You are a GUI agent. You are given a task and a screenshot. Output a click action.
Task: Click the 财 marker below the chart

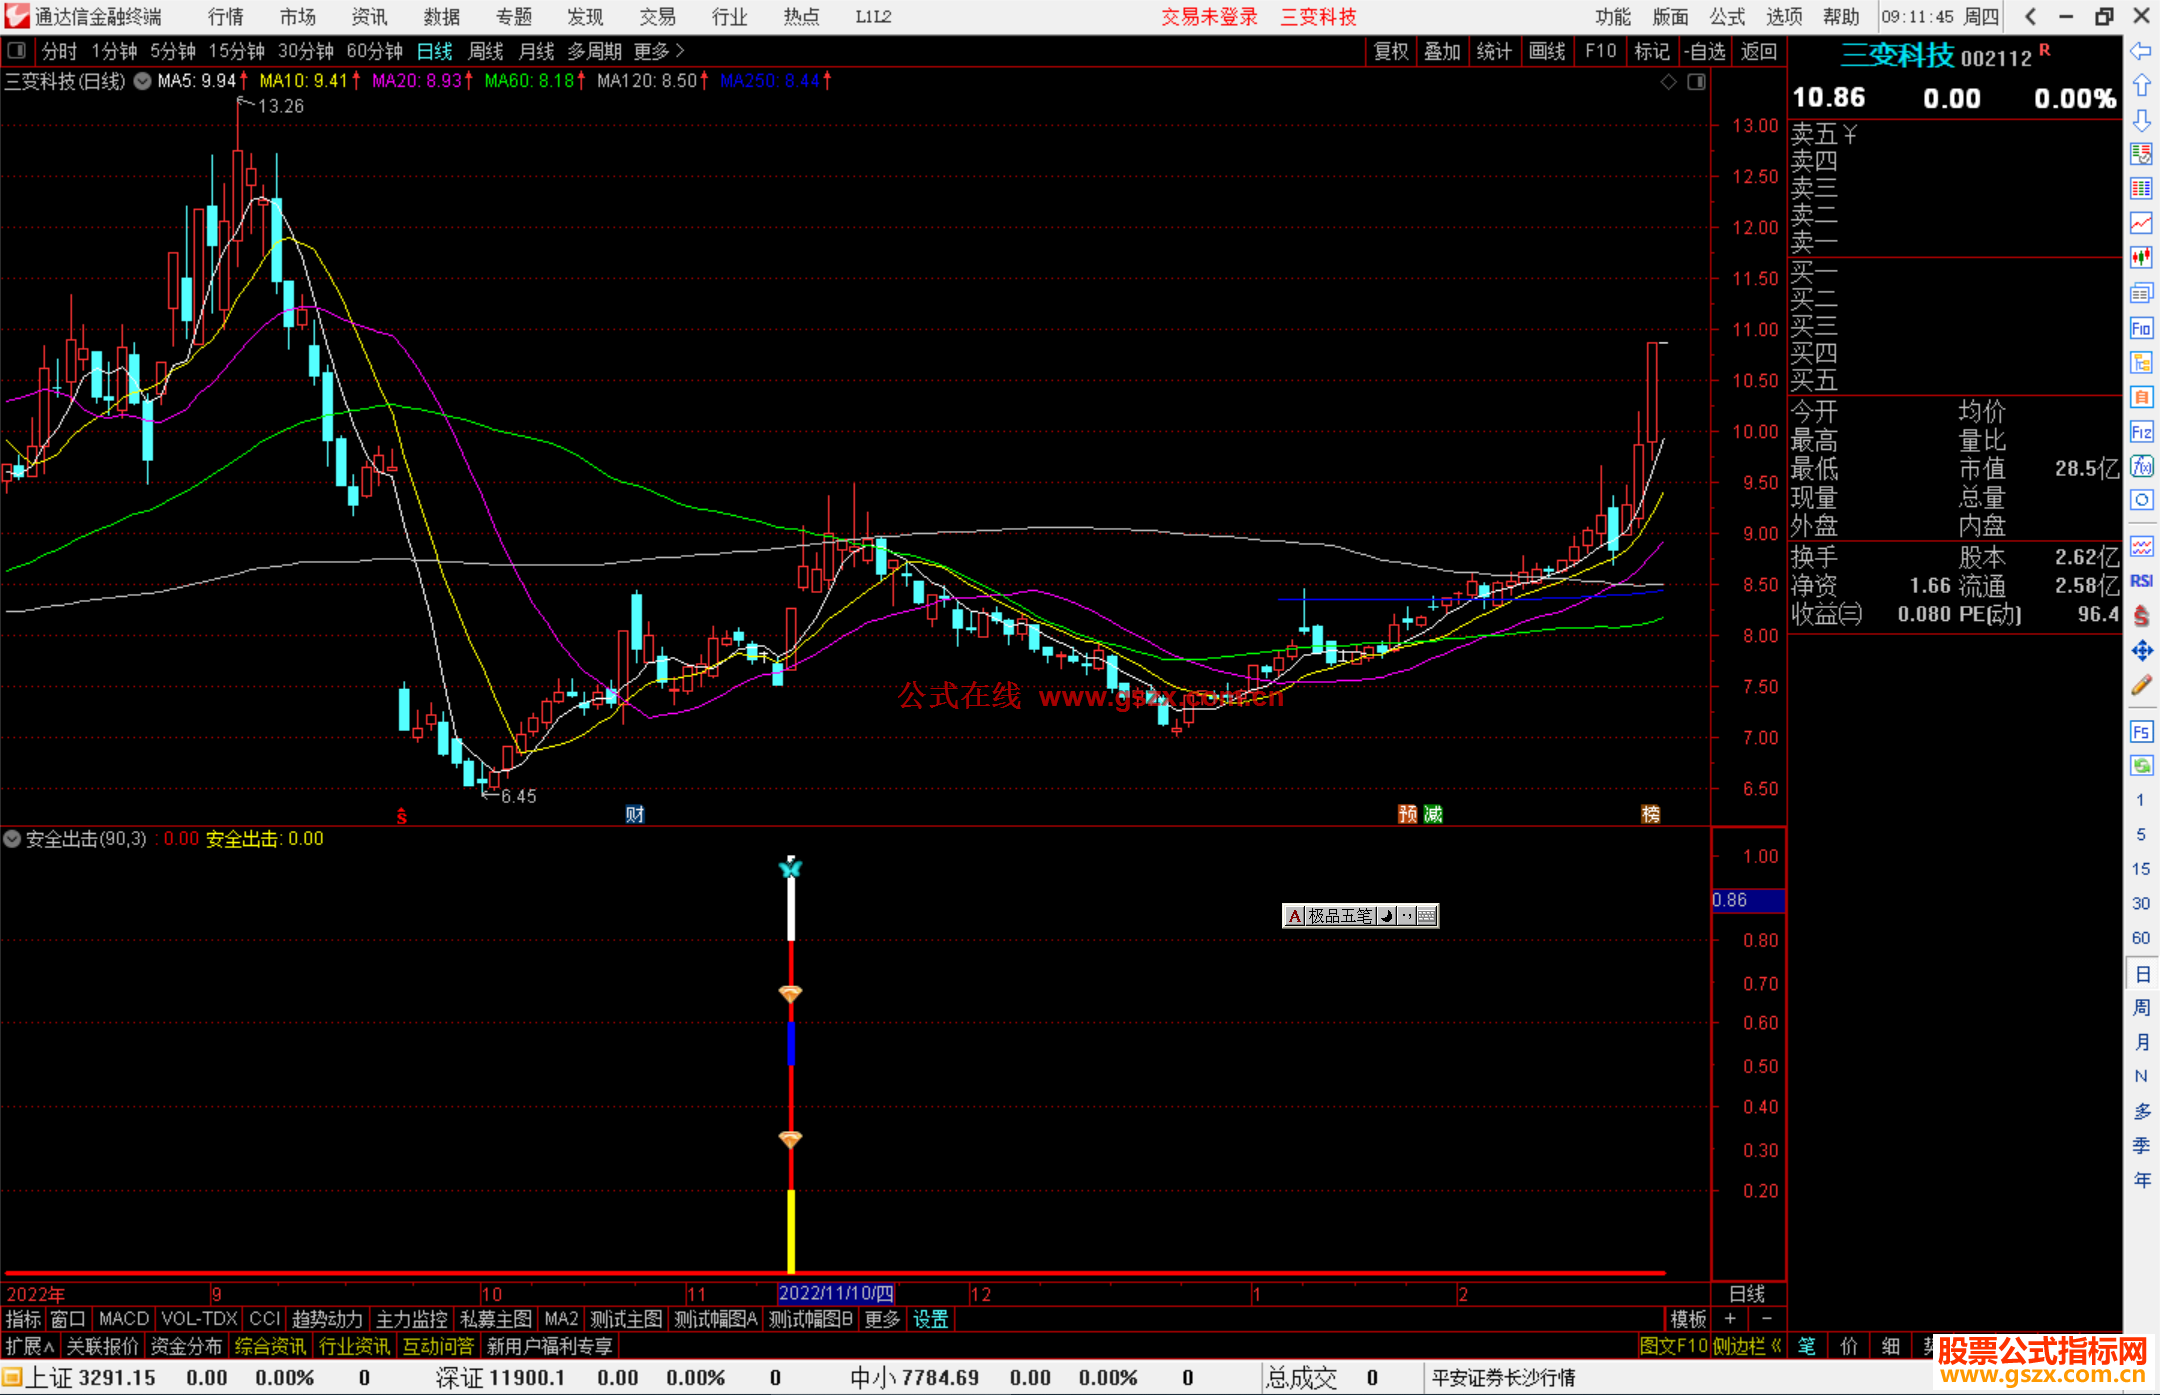634,814
